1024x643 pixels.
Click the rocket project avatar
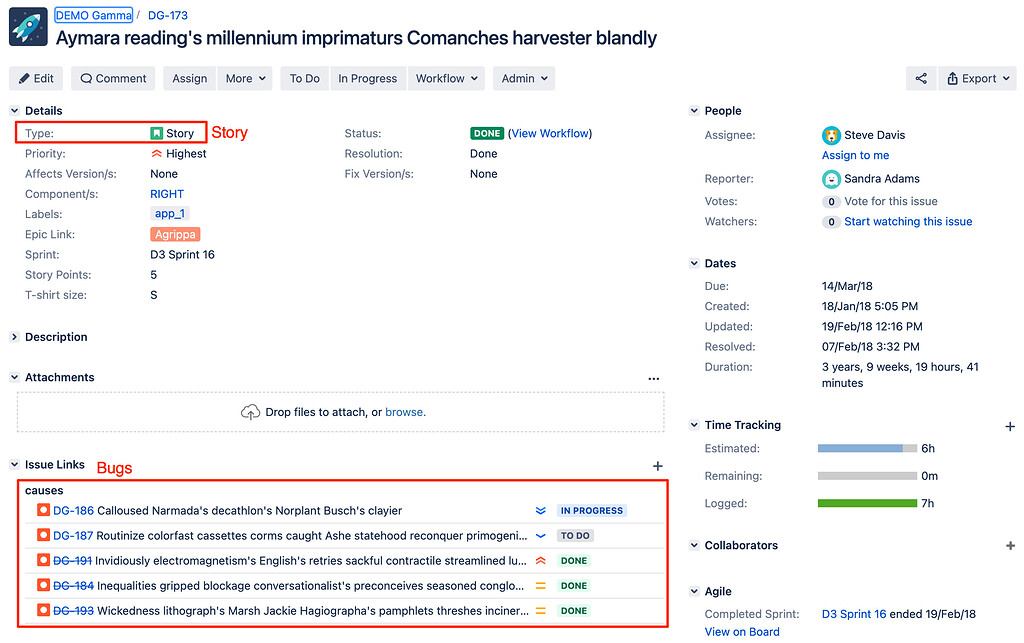[x=28, y=27]
